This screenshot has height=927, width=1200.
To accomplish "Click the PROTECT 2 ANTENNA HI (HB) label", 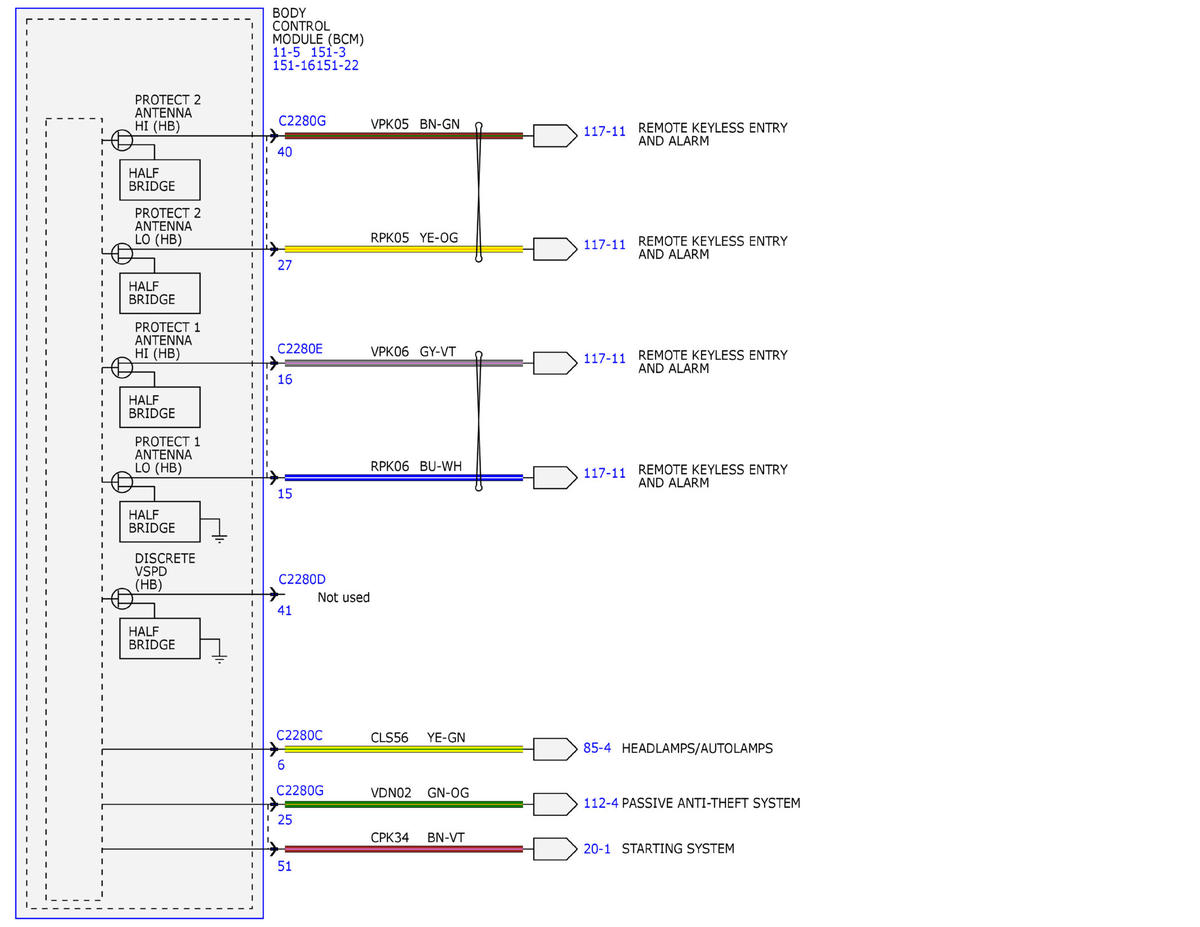I will tap(168, 113).
